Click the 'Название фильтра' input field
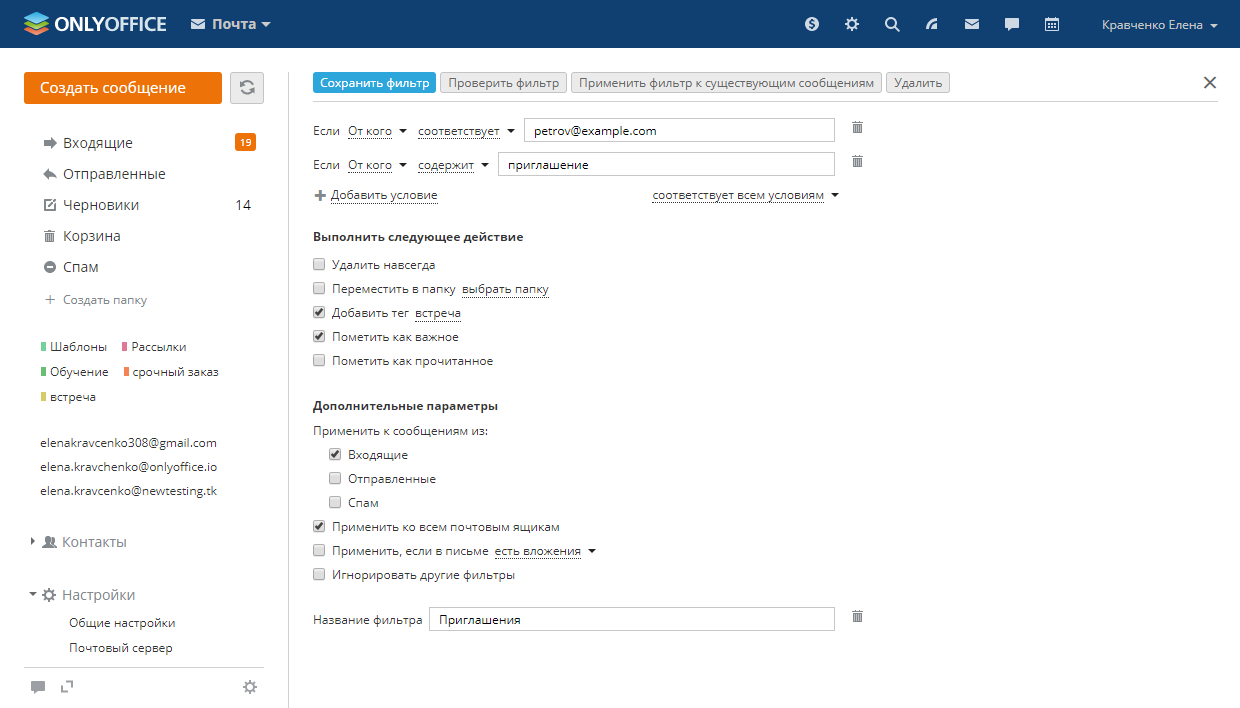 tap(631, 620)
